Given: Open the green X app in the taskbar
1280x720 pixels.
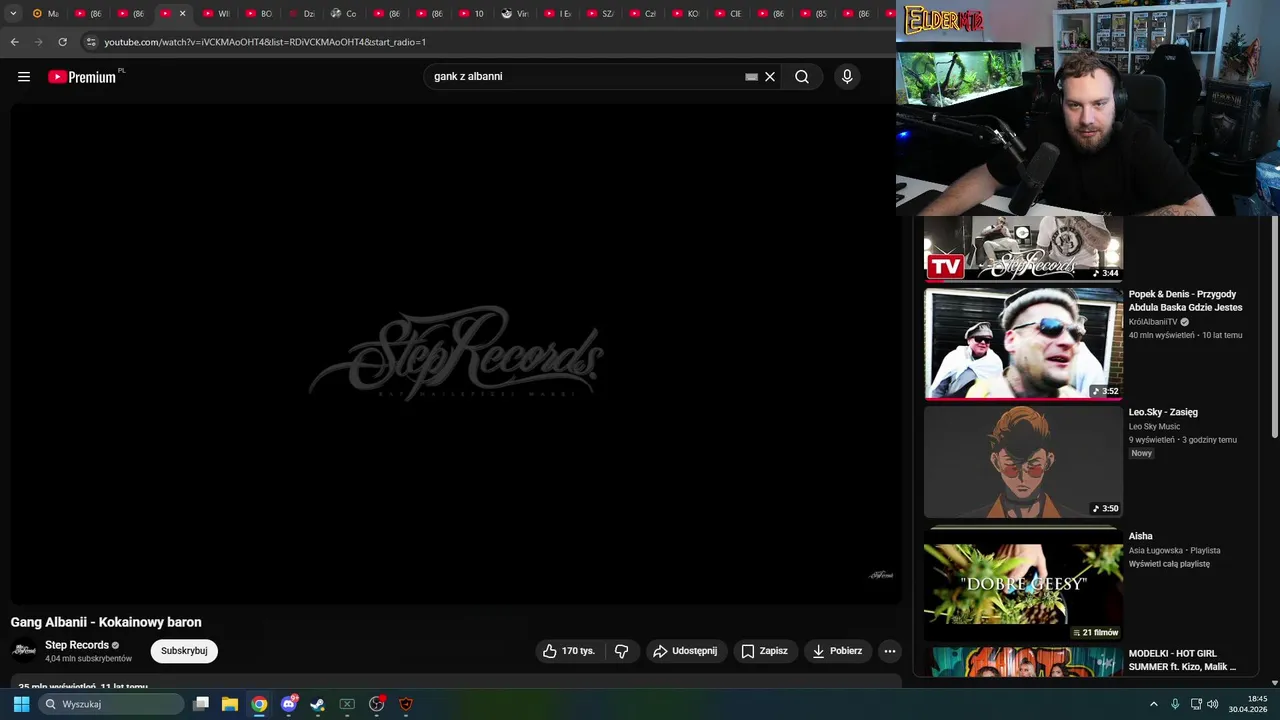Looking at the screenshot, I should 347,704.
